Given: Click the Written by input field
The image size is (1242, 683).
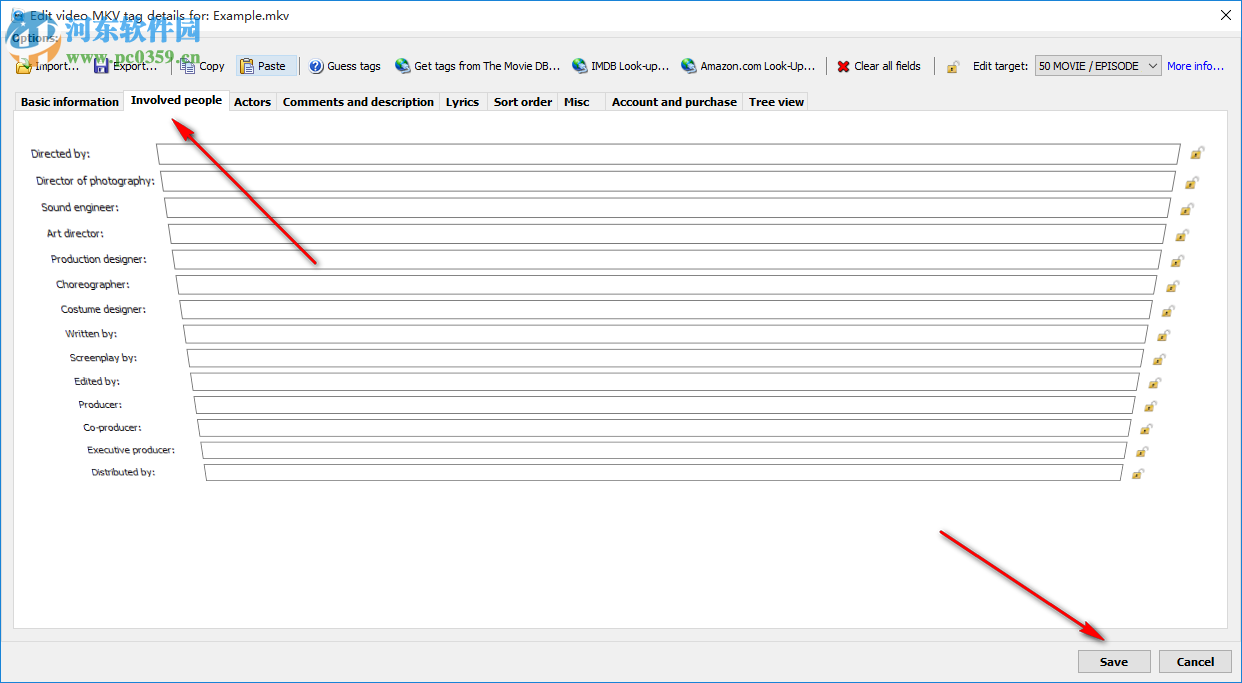Looking at the screenshot, I should (x=666, y=333).
